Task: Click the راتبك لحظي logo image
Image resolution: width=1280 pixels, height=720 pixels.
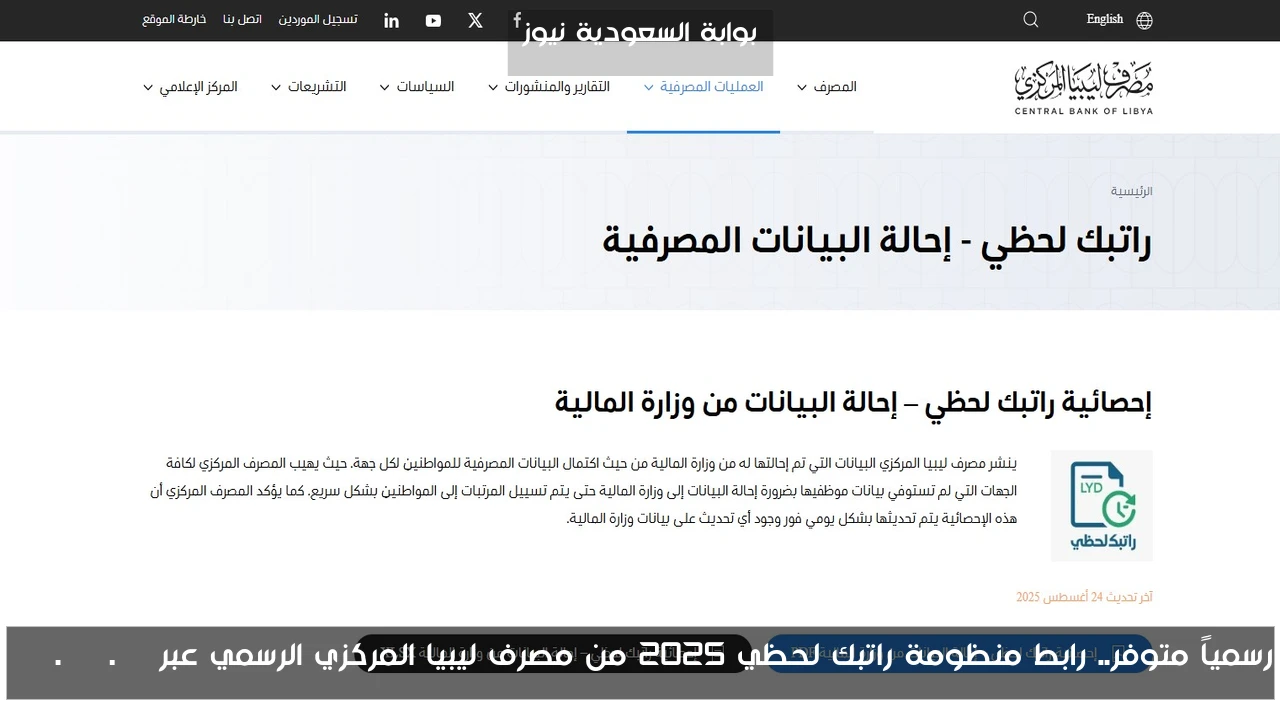Action: click(x=1102, y=505)
